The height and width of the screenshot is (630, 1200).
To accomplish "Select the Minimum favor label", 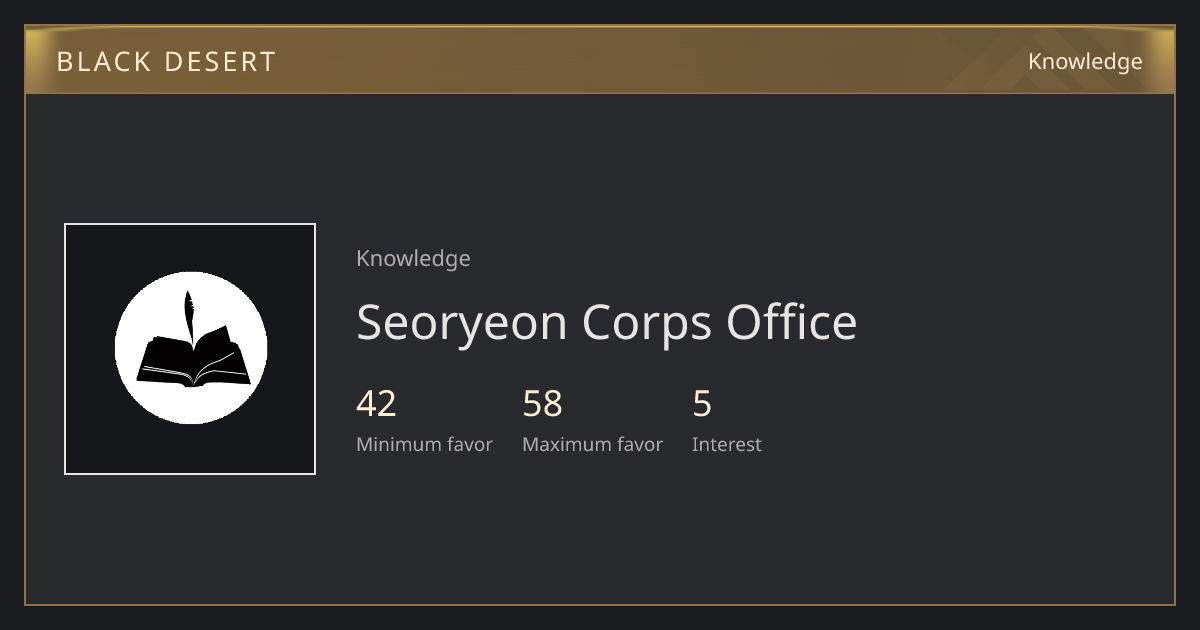I will pyautogui.click(x=424, y=445).
